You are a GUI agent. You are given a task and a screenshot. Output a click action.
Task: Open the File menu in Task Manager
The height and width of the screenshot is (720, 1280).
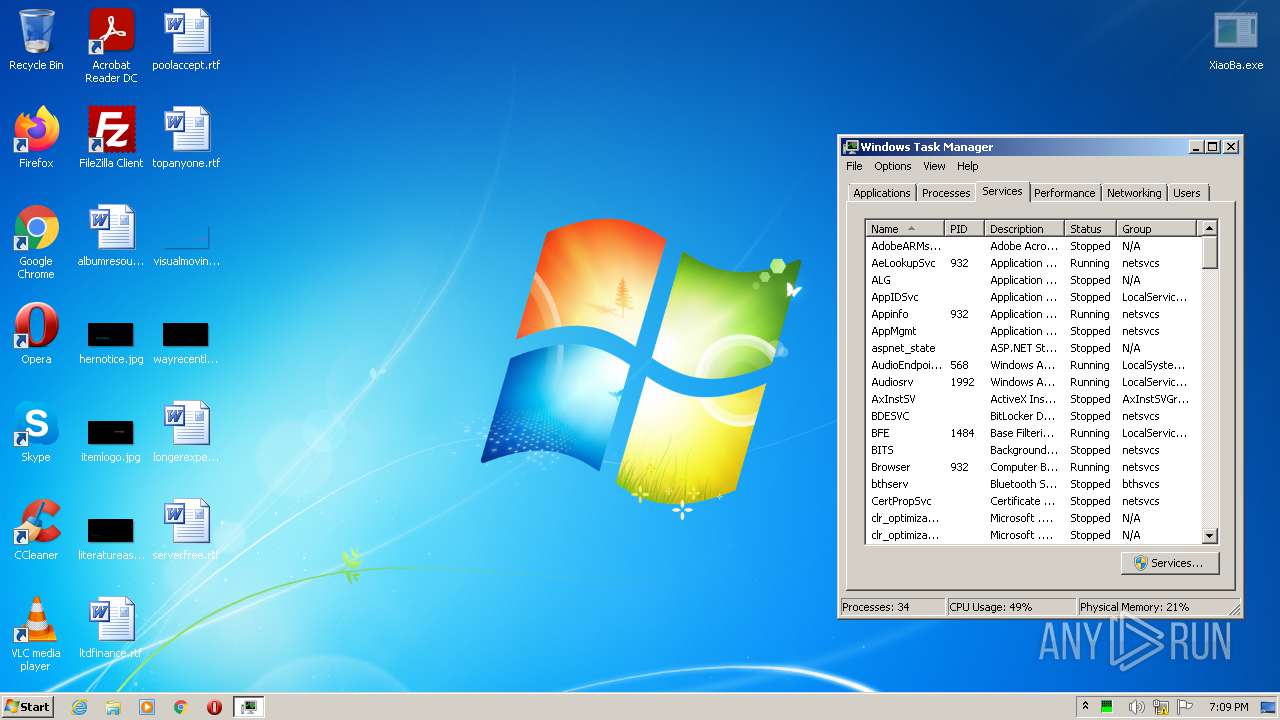(x=854, y=166)
